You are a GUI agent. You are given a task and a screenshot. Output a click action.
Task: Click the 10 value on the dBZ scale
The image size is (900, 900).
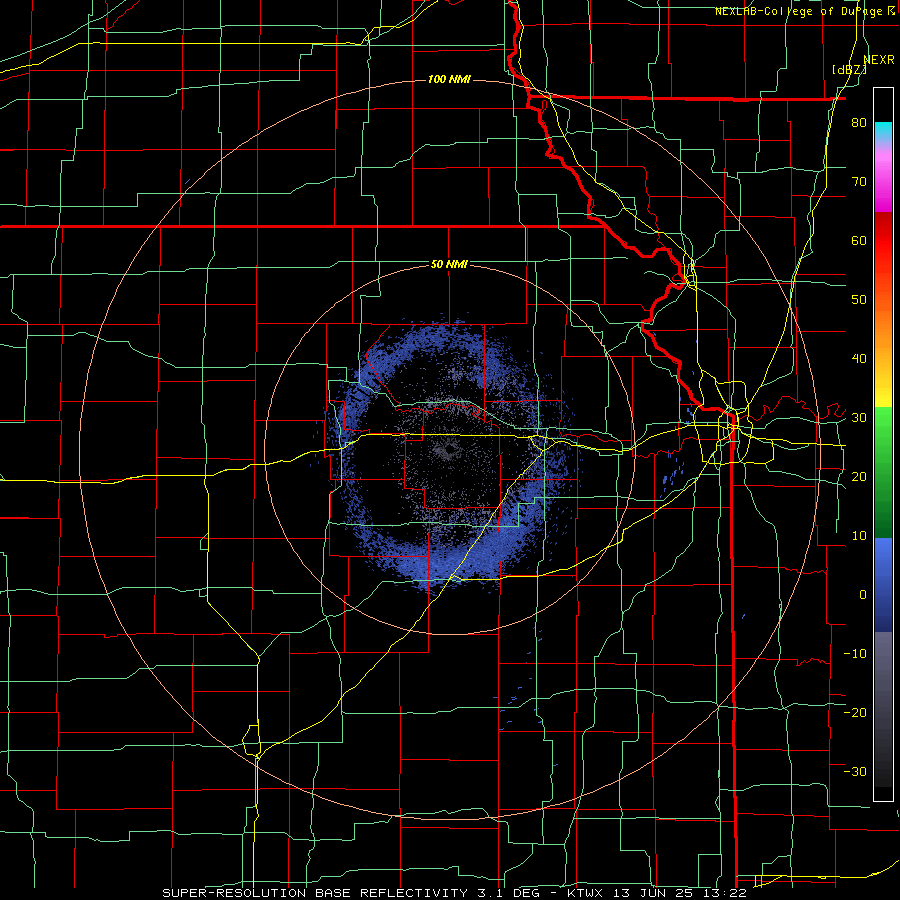(859, 536)
